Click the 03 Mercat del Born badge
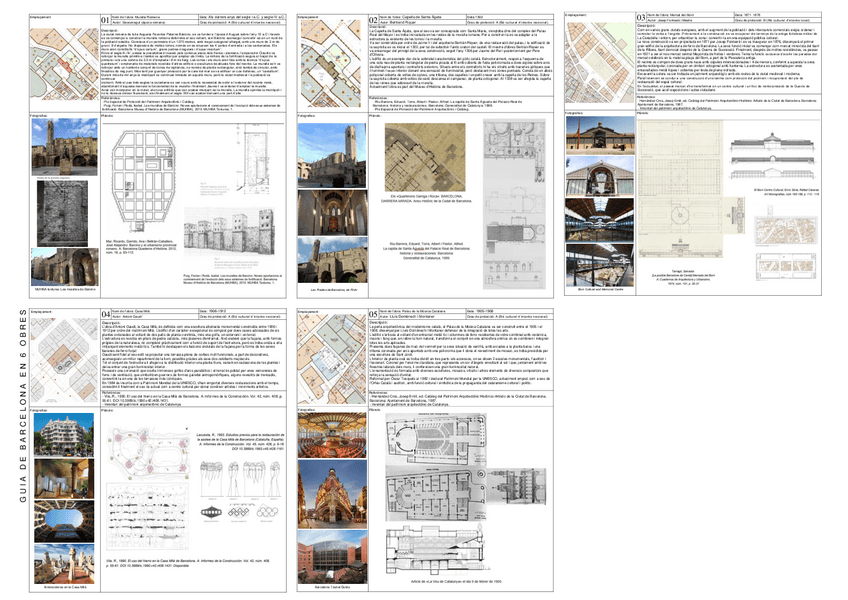The width and height of the screenshot is (848, 600). point(640,17)
